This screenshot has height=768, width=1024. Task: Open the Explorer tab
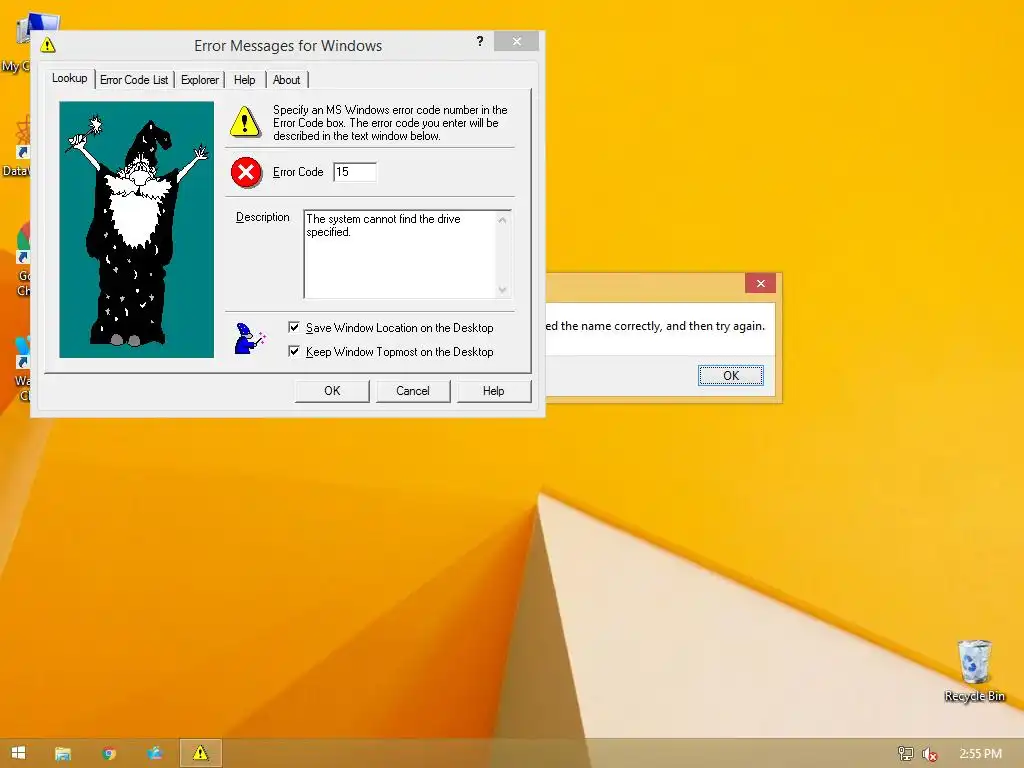[x=200, y=80]
